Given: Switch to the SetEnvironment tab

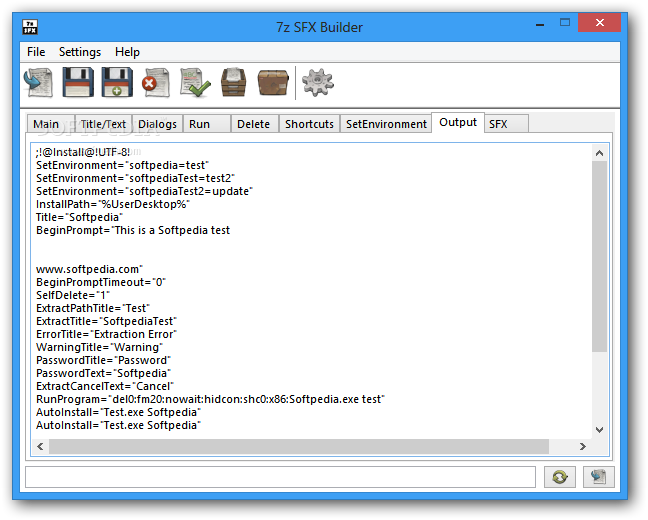Looking at the screenshot, I should click(386, 124).
